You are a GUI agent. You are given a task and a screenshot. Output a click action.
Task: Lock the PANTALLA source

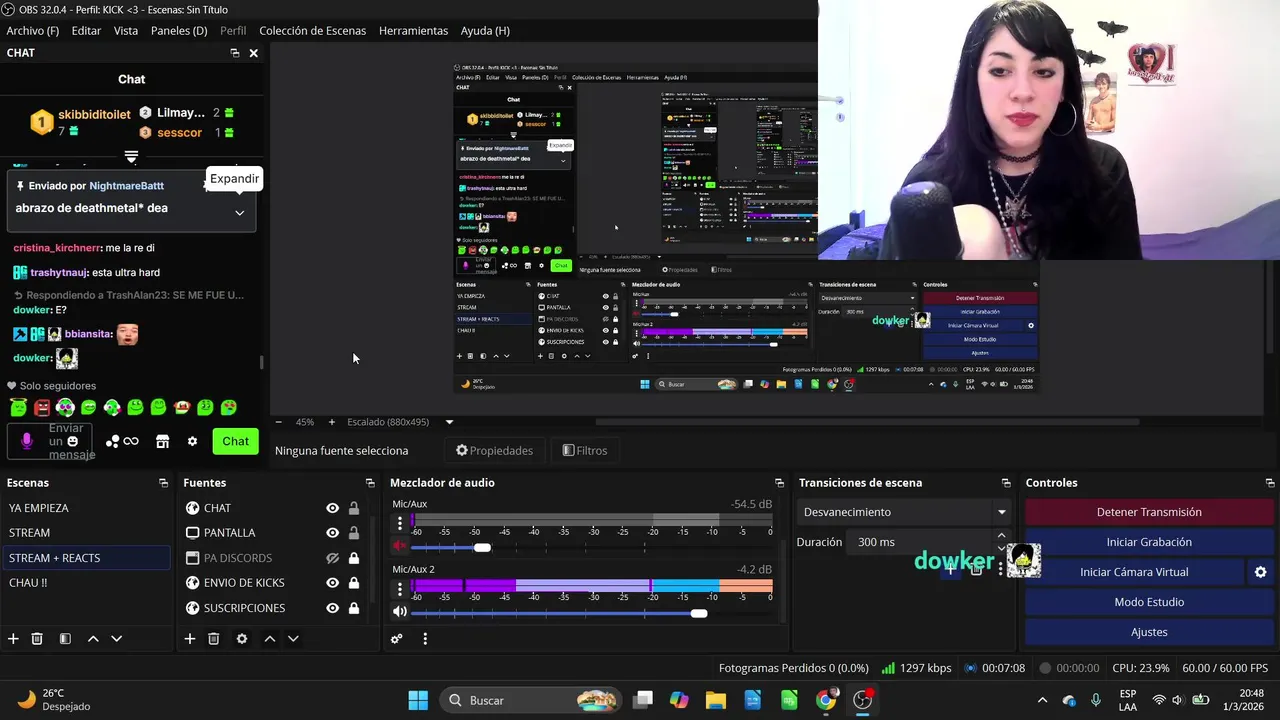(353, 533)
